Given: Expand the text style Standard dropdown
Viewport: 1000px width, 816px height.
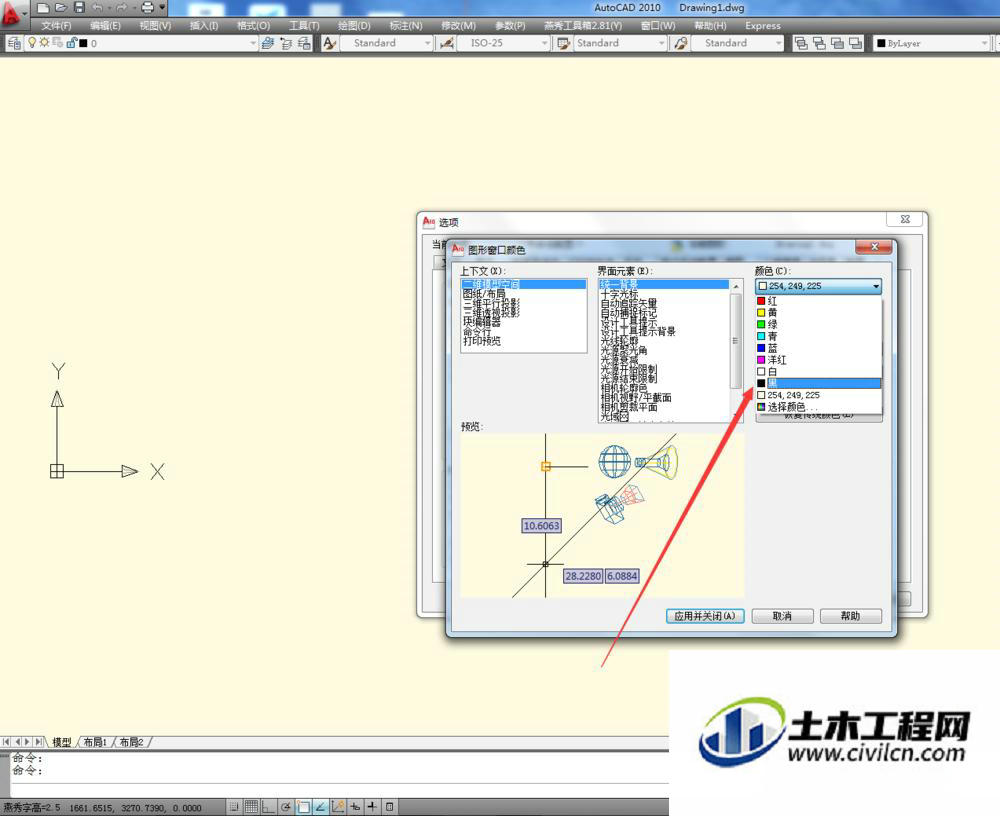Looking at the screenshot, I should coord(428,43).
